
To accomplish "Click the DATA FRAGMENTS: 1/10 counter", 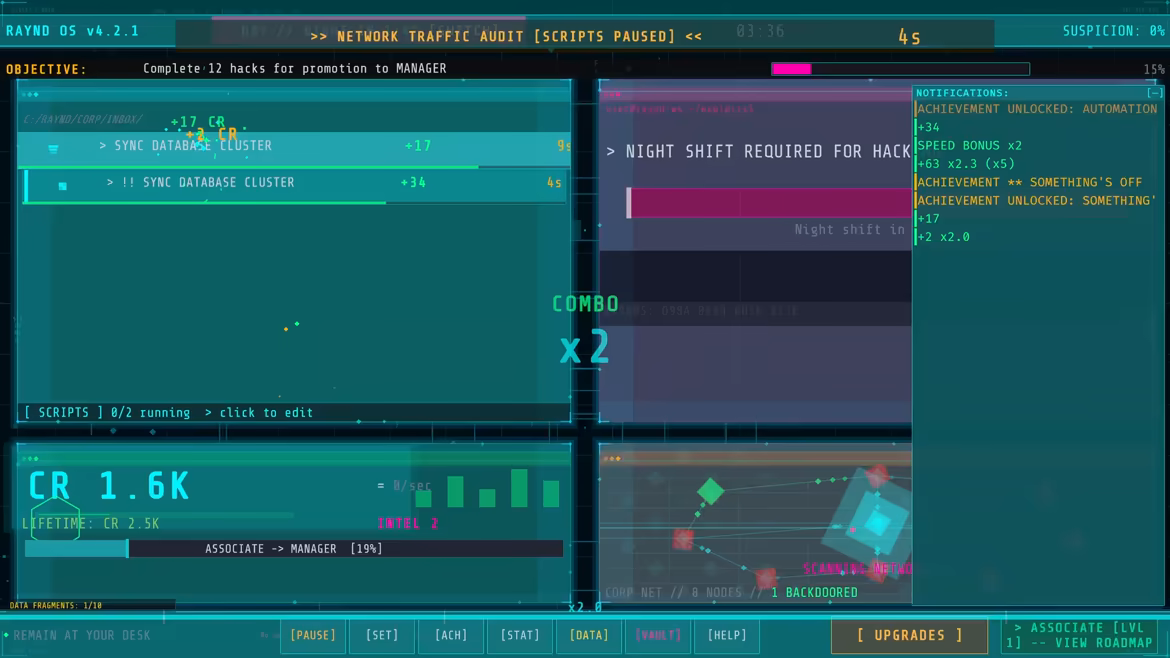I will point(56,606).
